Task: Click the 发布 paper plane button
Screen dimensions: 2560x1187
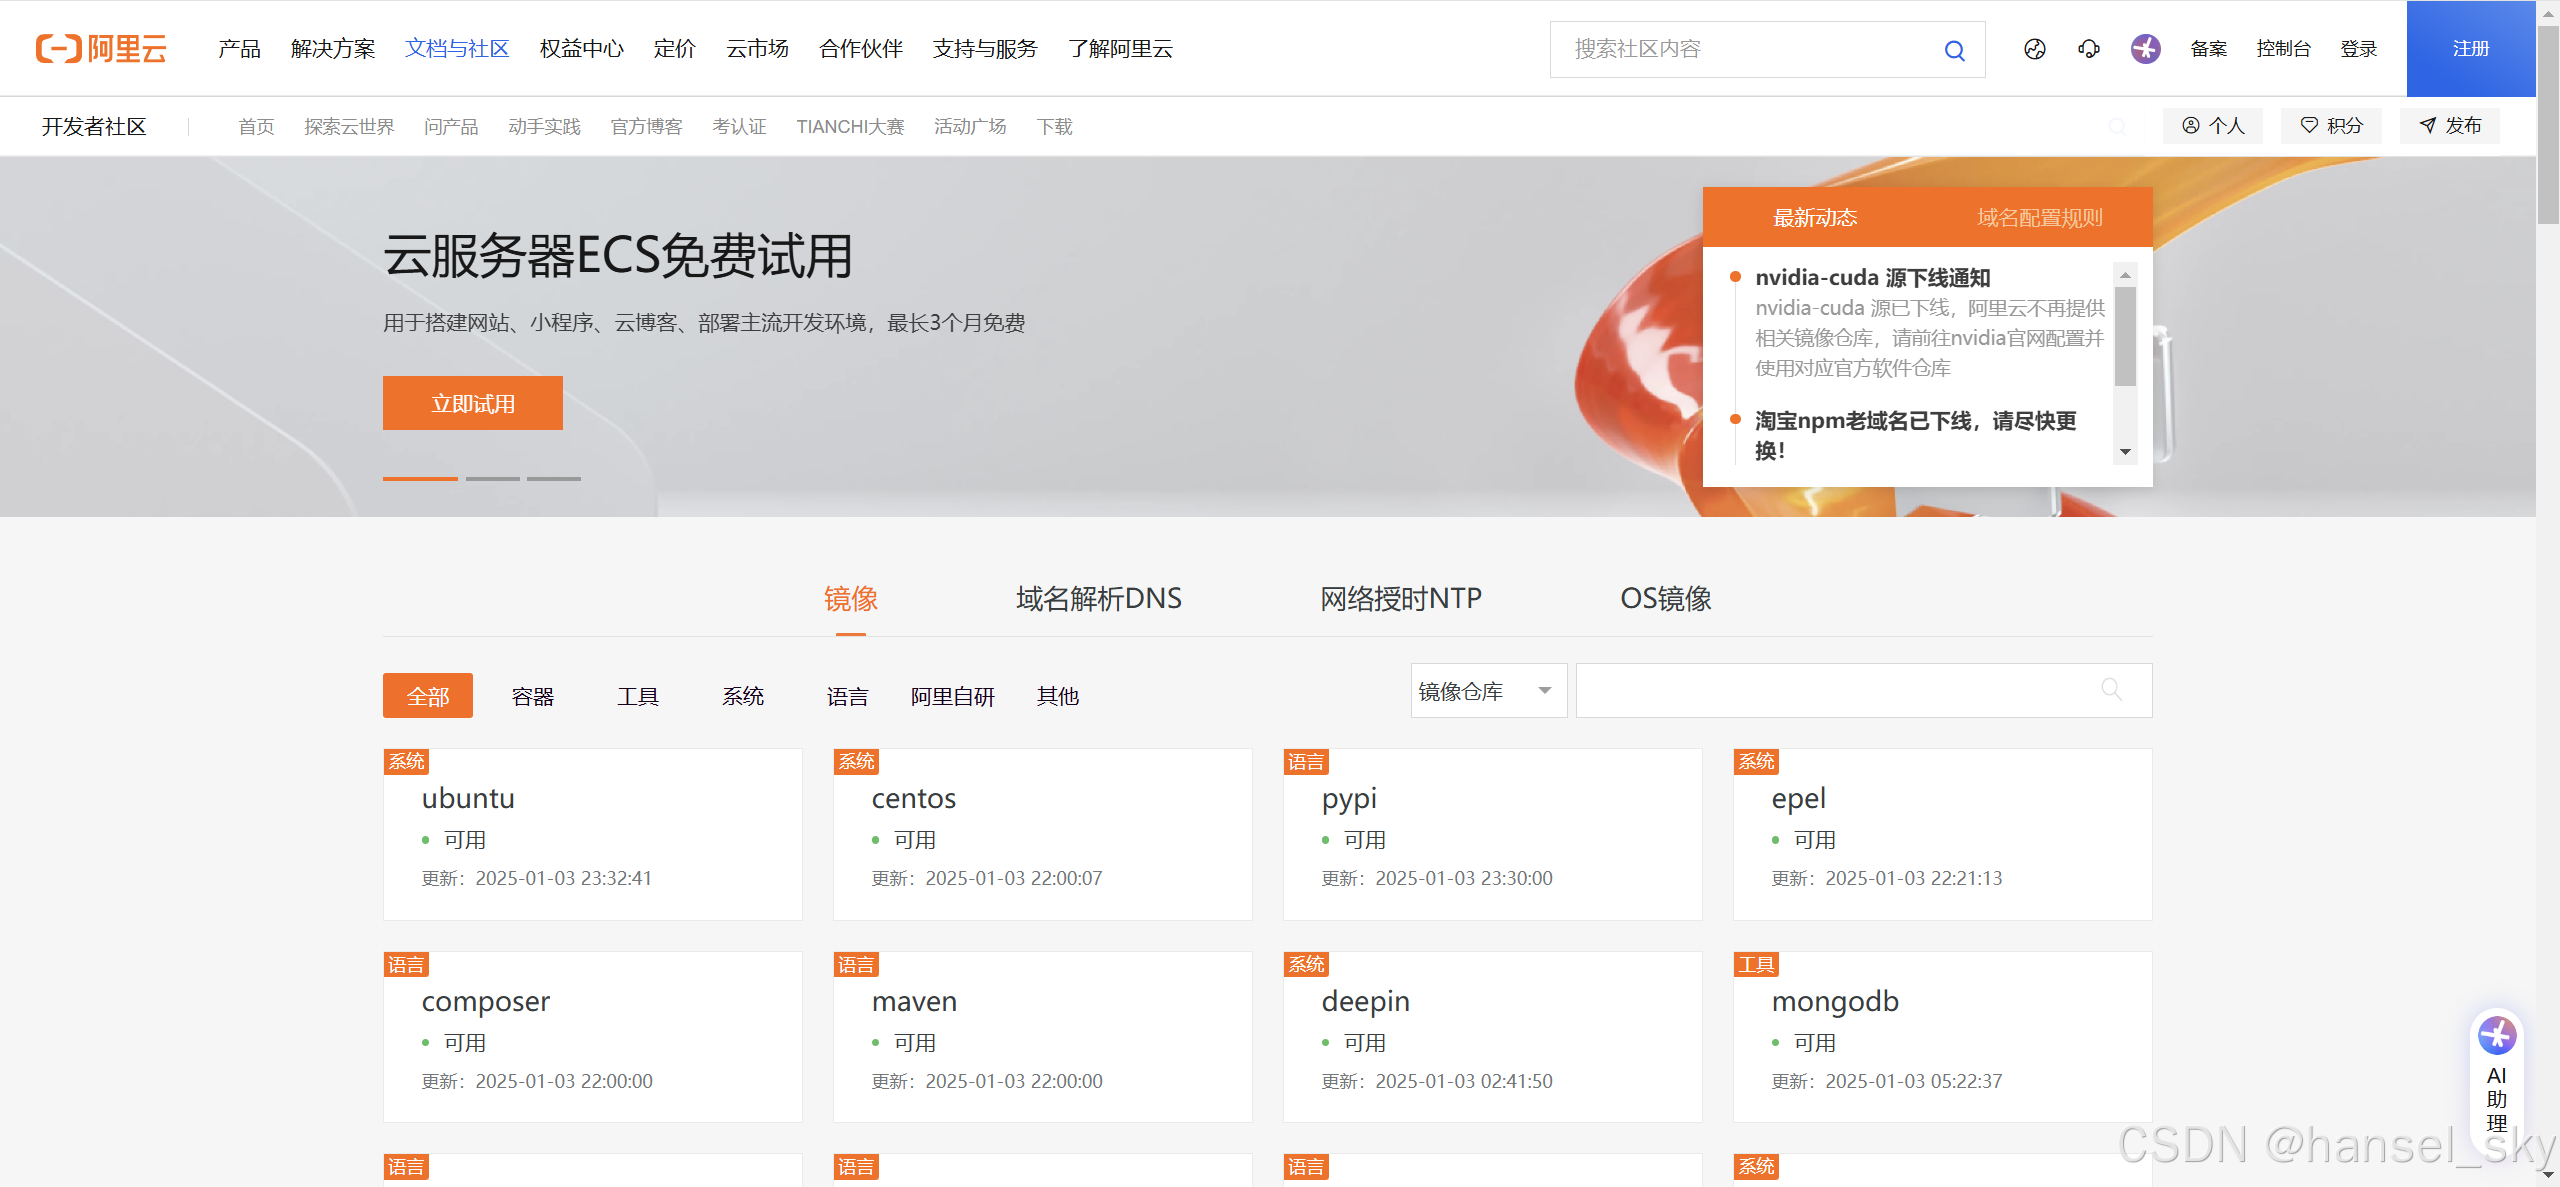Action: click(2450, 126)
